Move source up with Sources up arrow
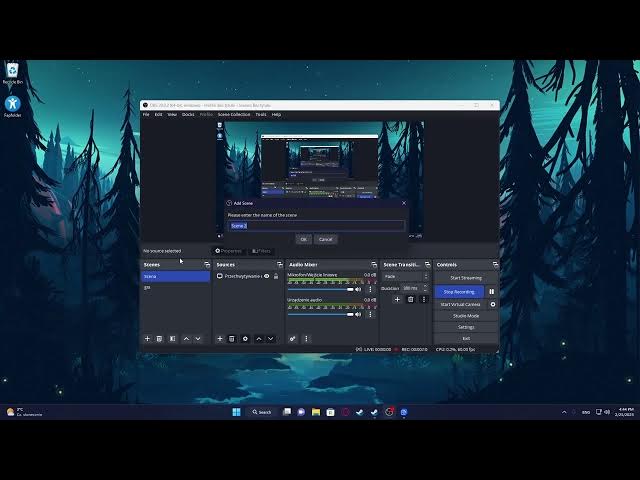 (x=259, y=339)
